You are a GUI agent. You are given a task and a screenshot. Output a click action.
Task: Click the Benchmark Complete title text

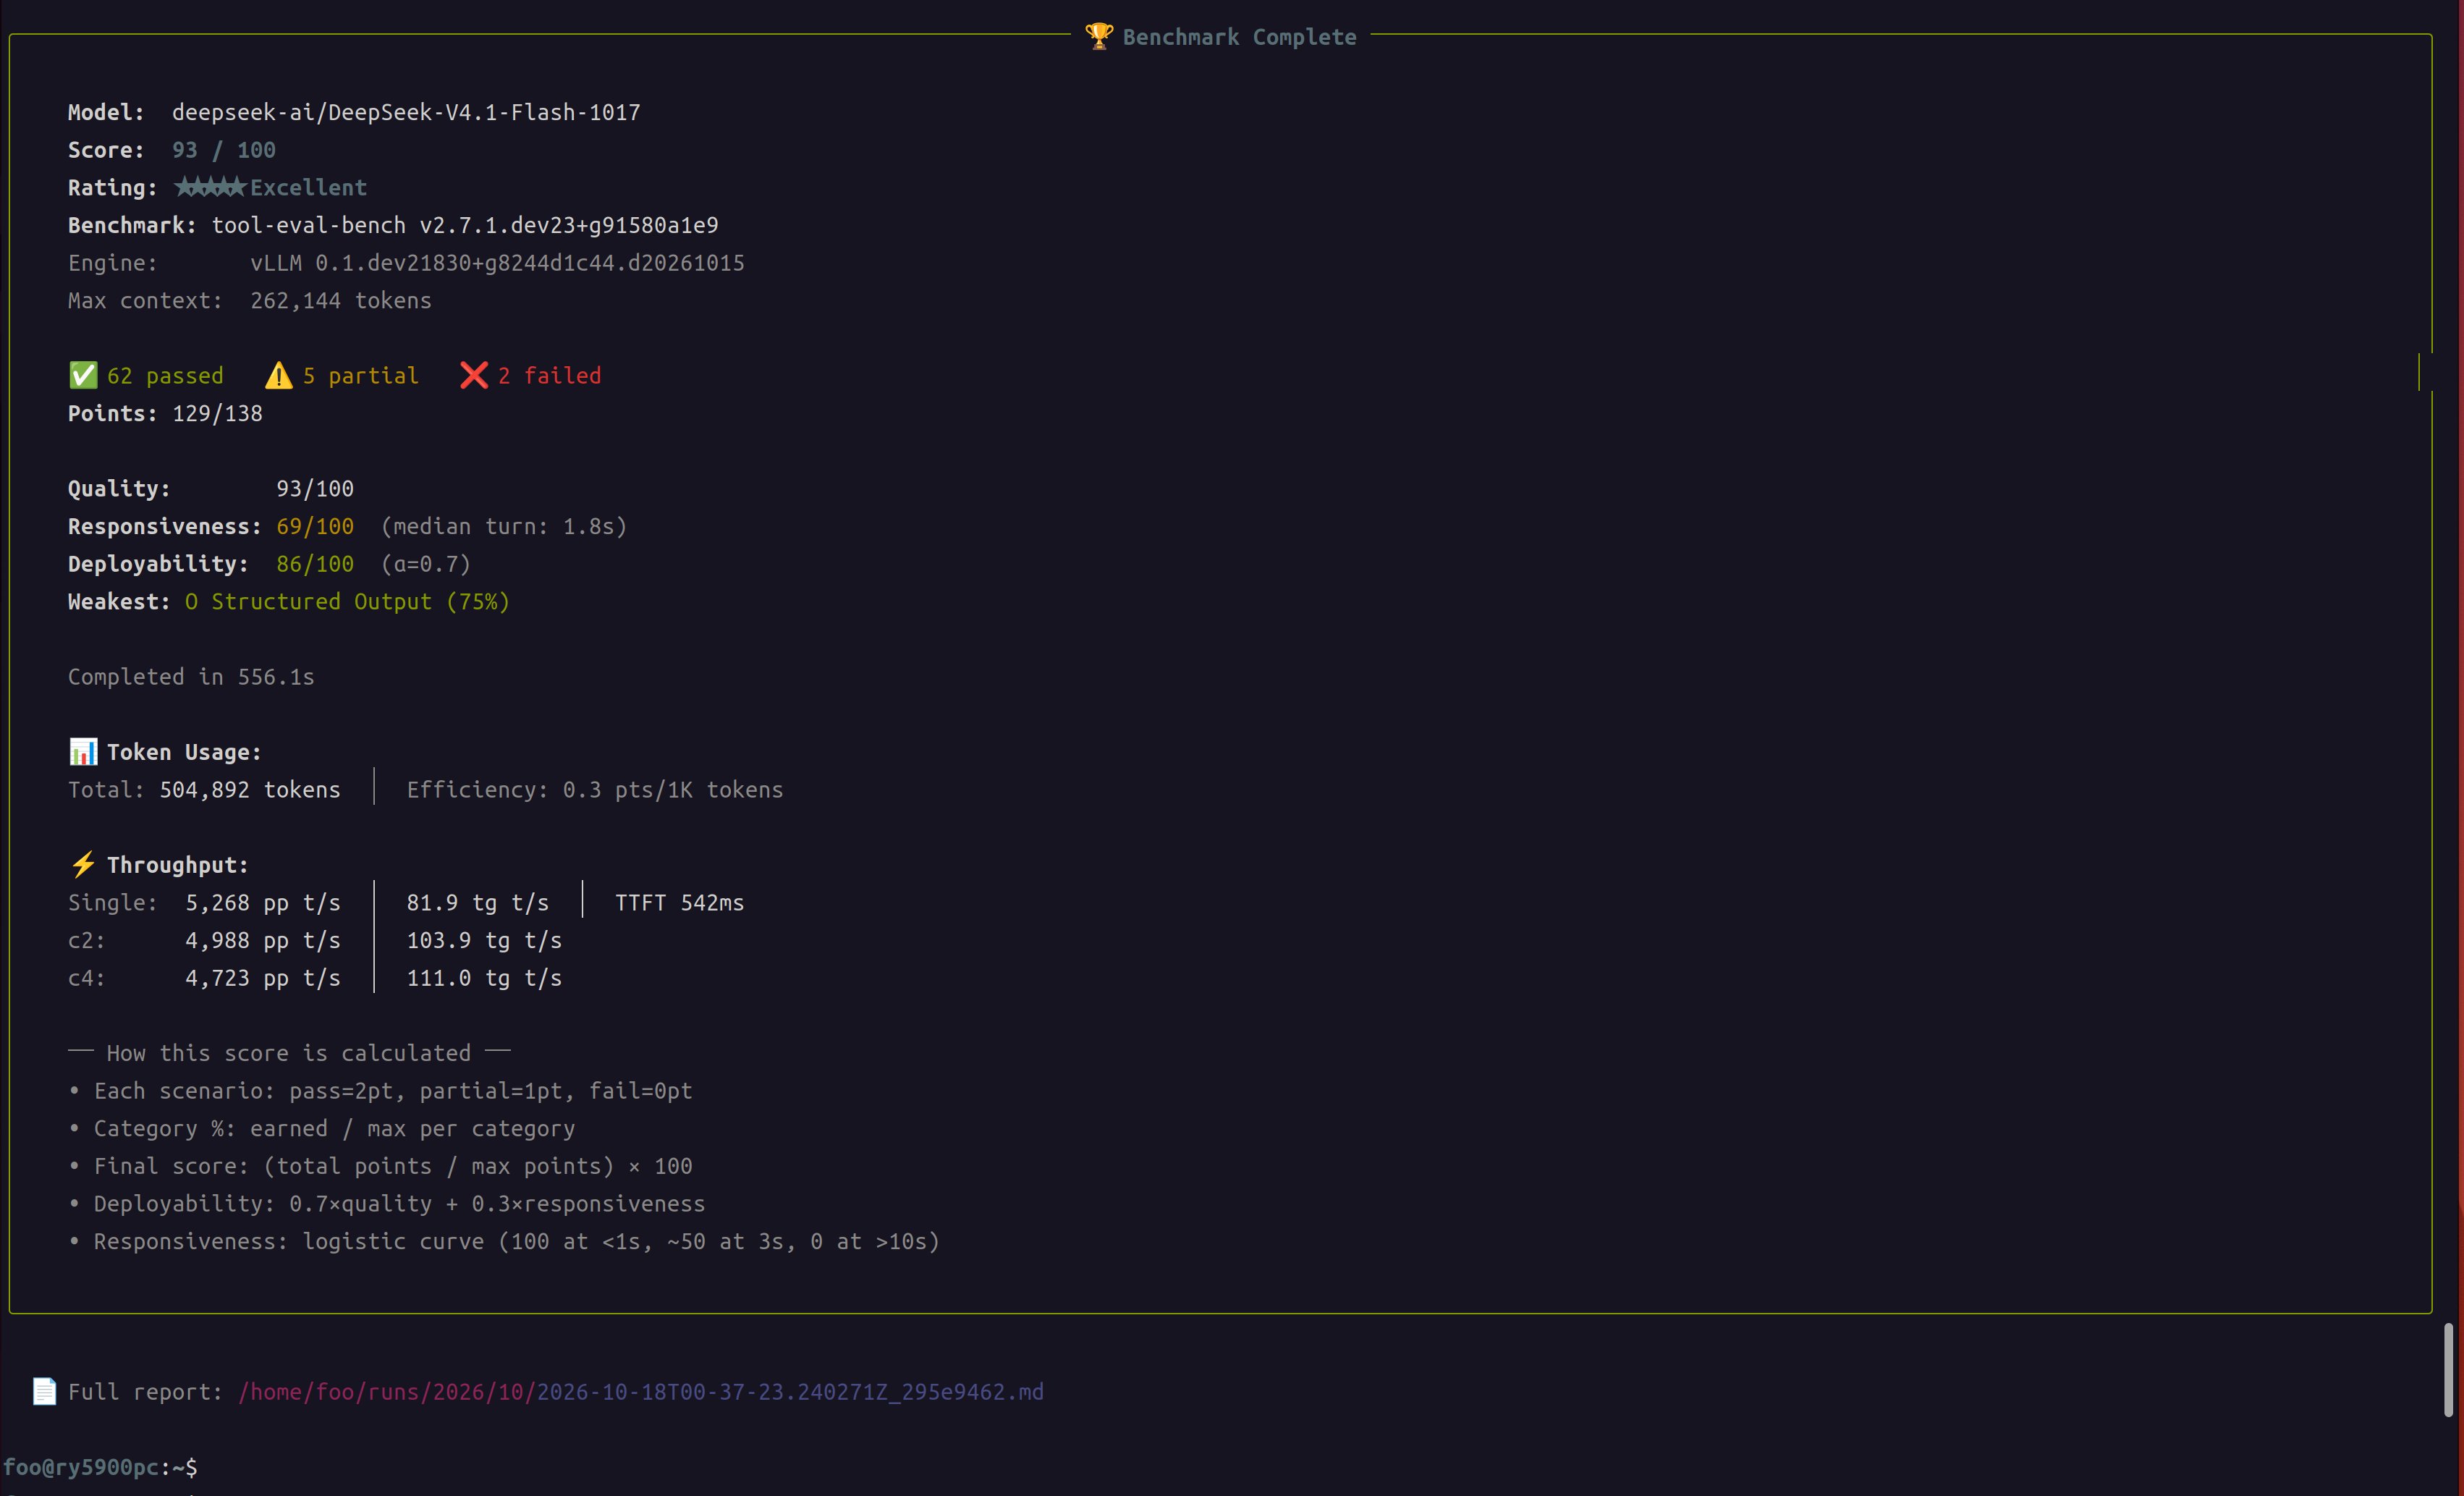[x=1240, y=37]
